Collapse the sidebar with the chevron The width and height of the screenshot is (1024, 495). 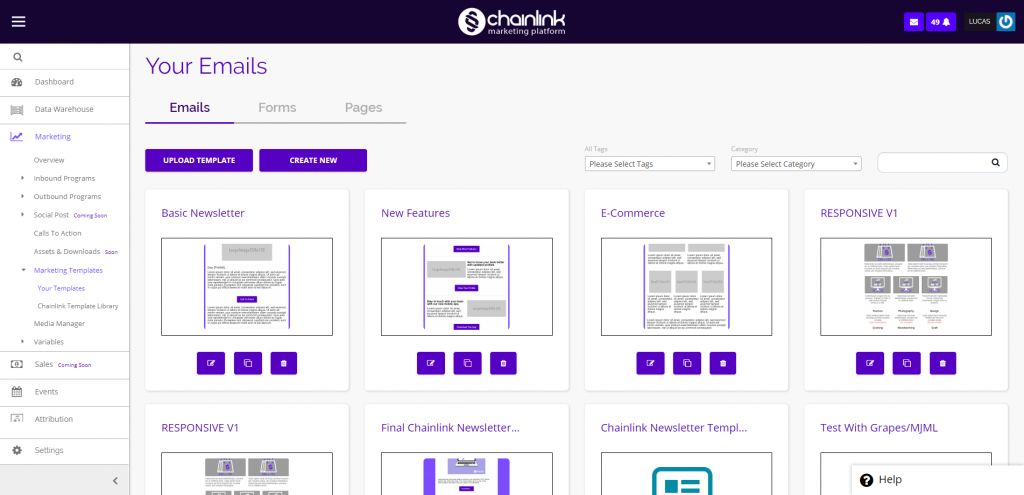tap(116, 481)
